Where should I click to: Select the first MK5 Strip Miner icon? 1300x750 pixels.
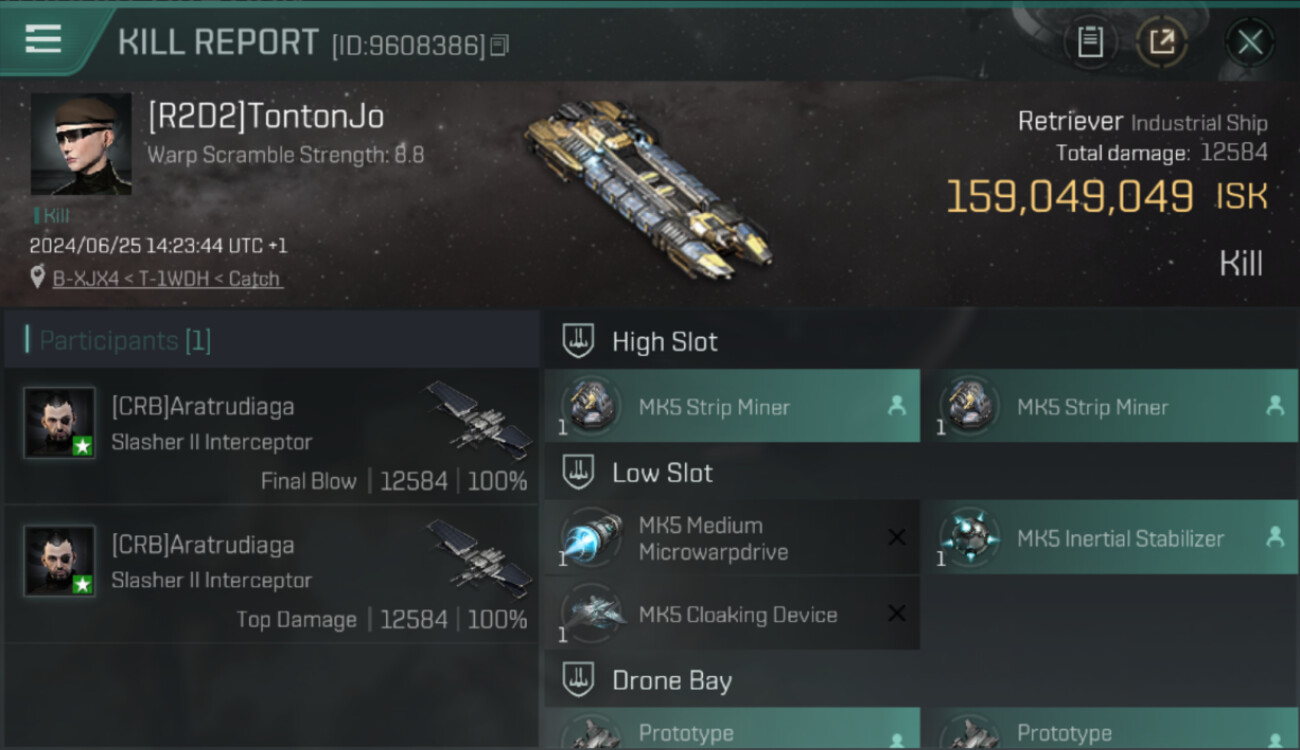coord(589,406)
